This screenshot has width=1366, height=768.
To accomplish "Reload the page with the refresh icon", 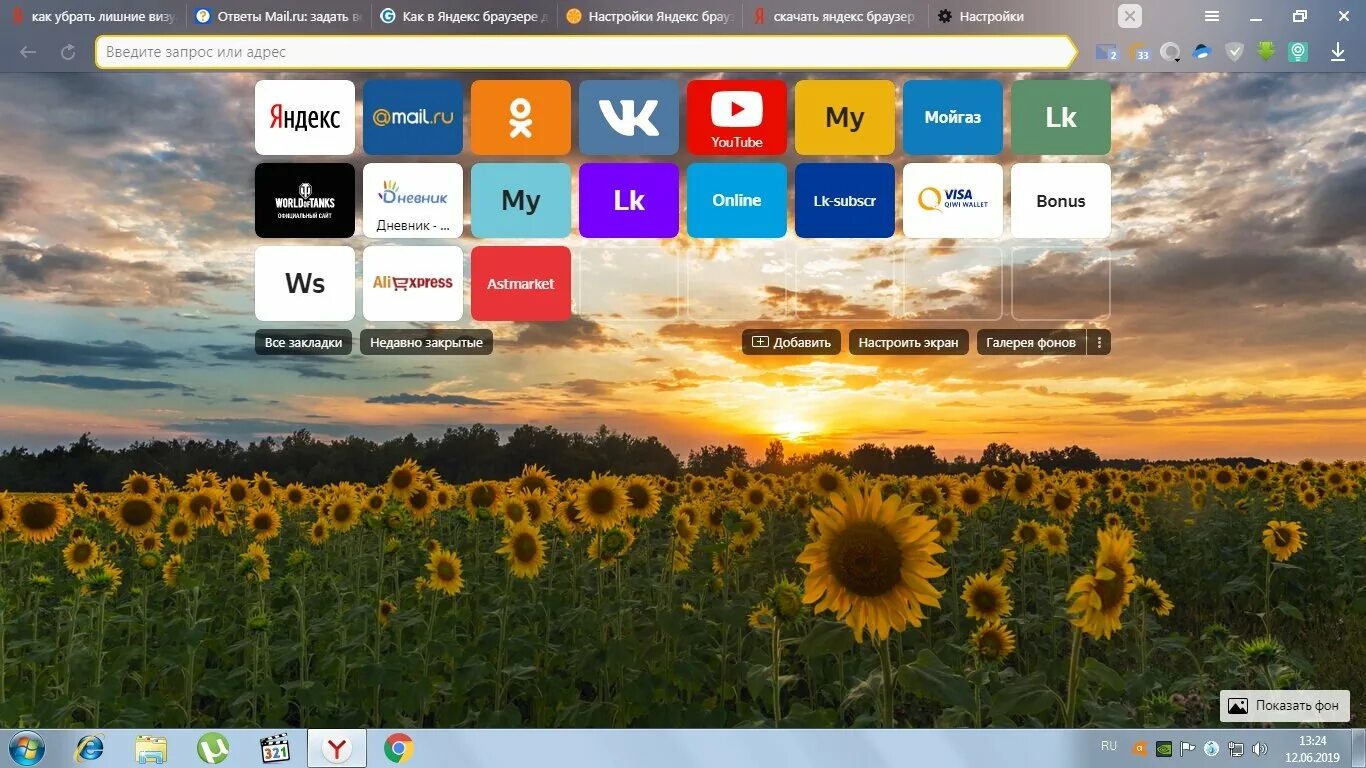I will tap(68, 52).
